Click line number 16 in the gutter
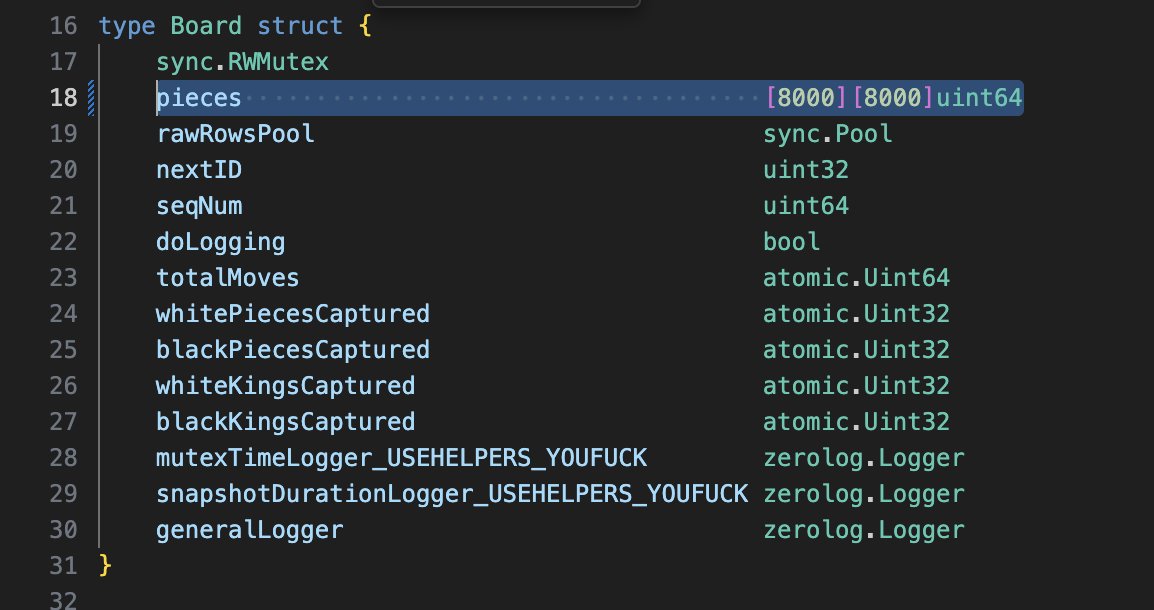Viewport: 1154px width, 610px height. (63, 26)
